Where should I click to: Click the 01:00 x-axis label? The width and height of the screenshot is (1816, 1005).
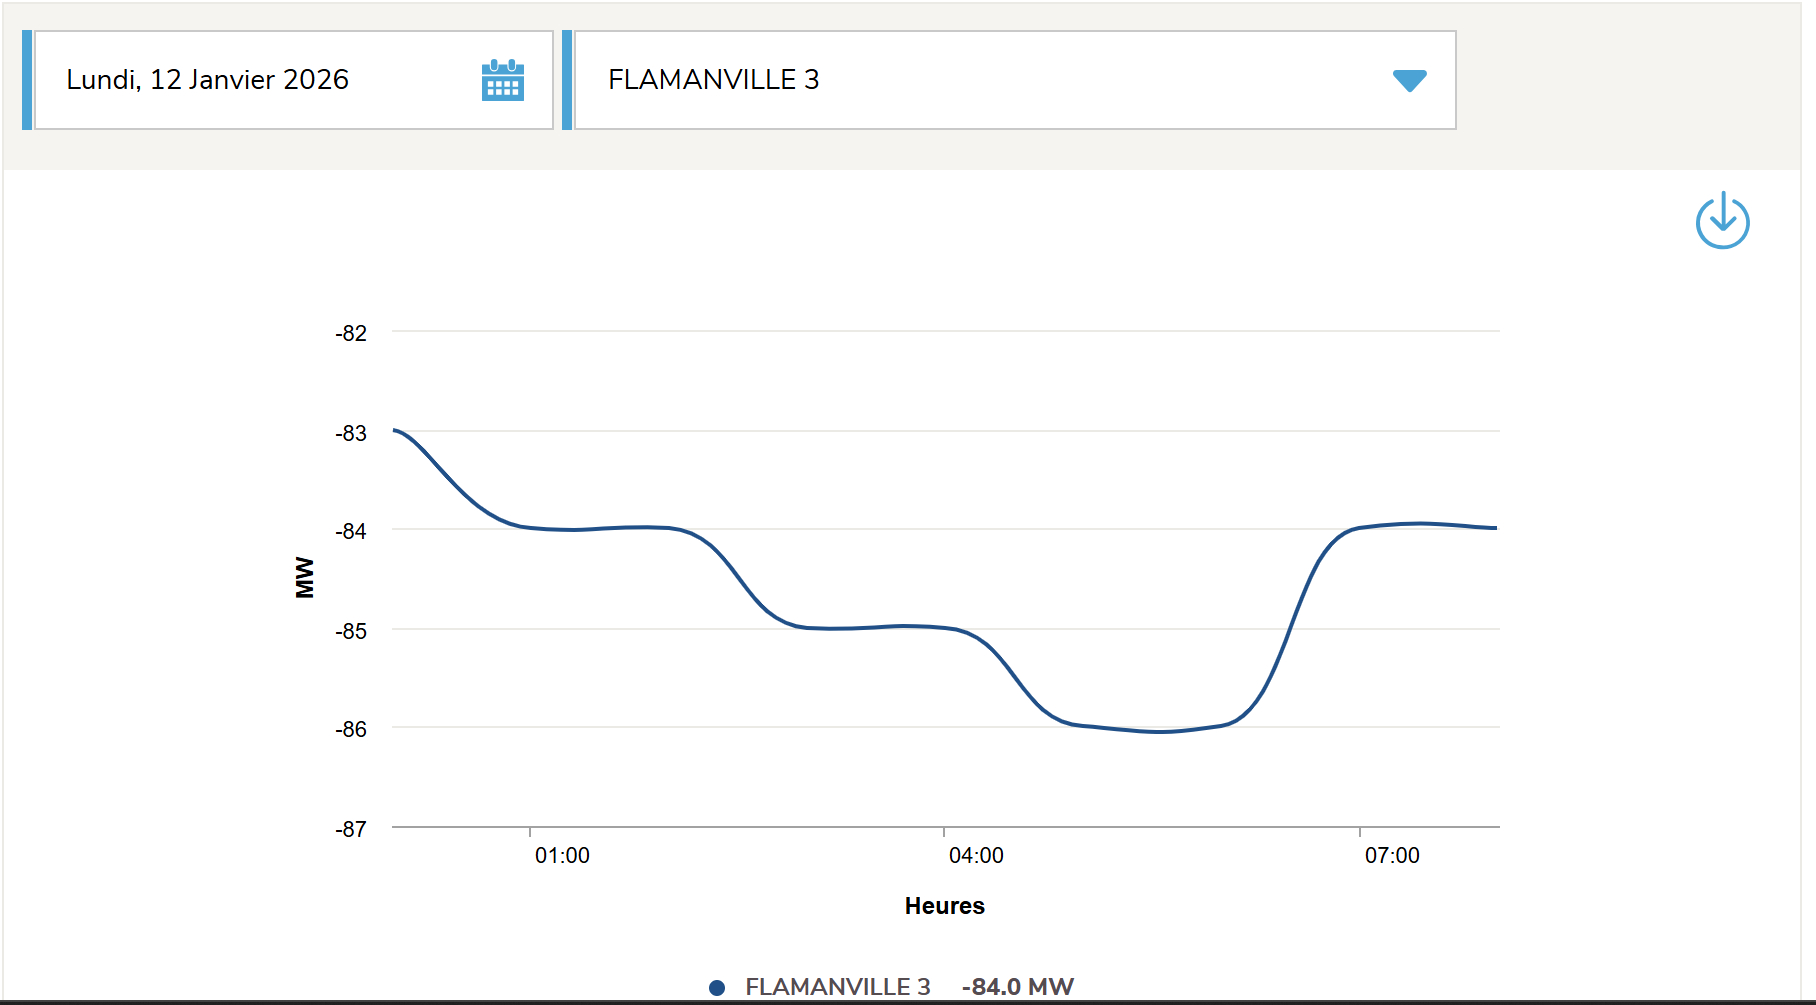562,856
